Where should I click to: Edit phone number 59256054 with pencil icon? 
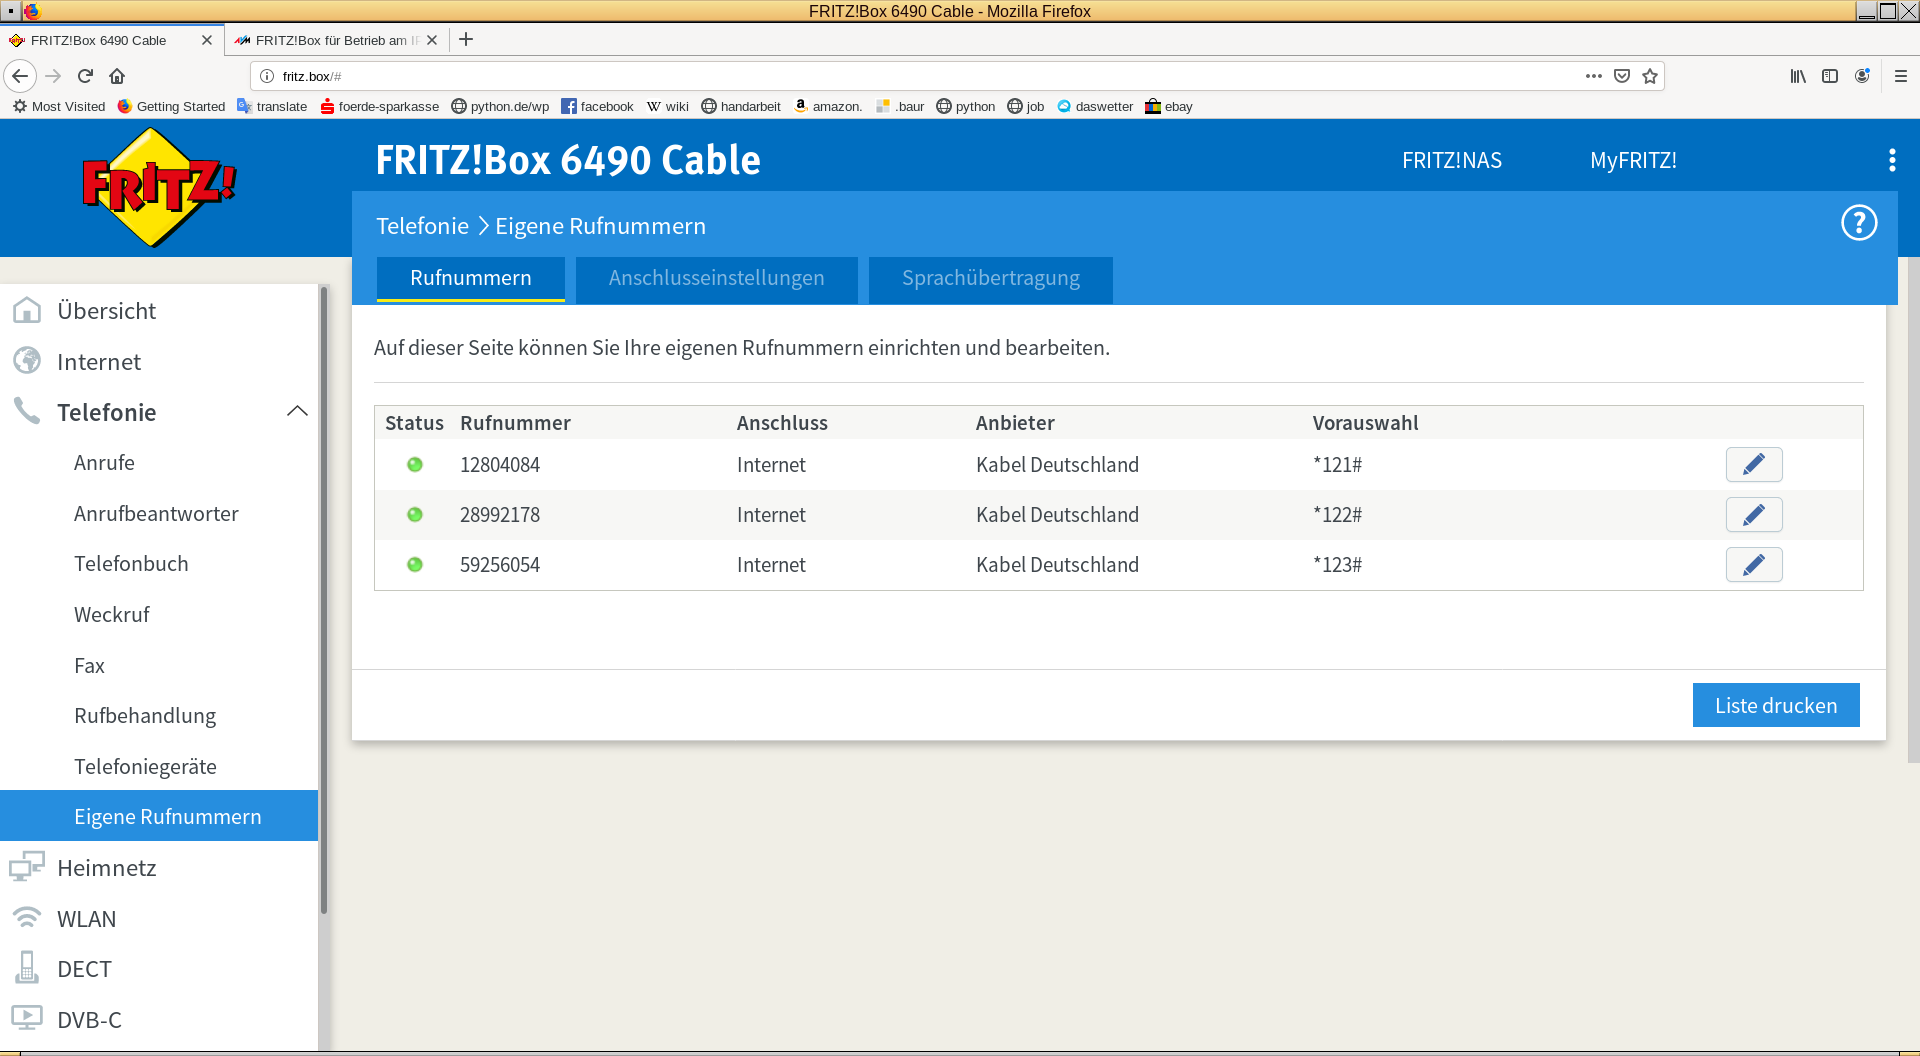click(x=1754, y=564)
